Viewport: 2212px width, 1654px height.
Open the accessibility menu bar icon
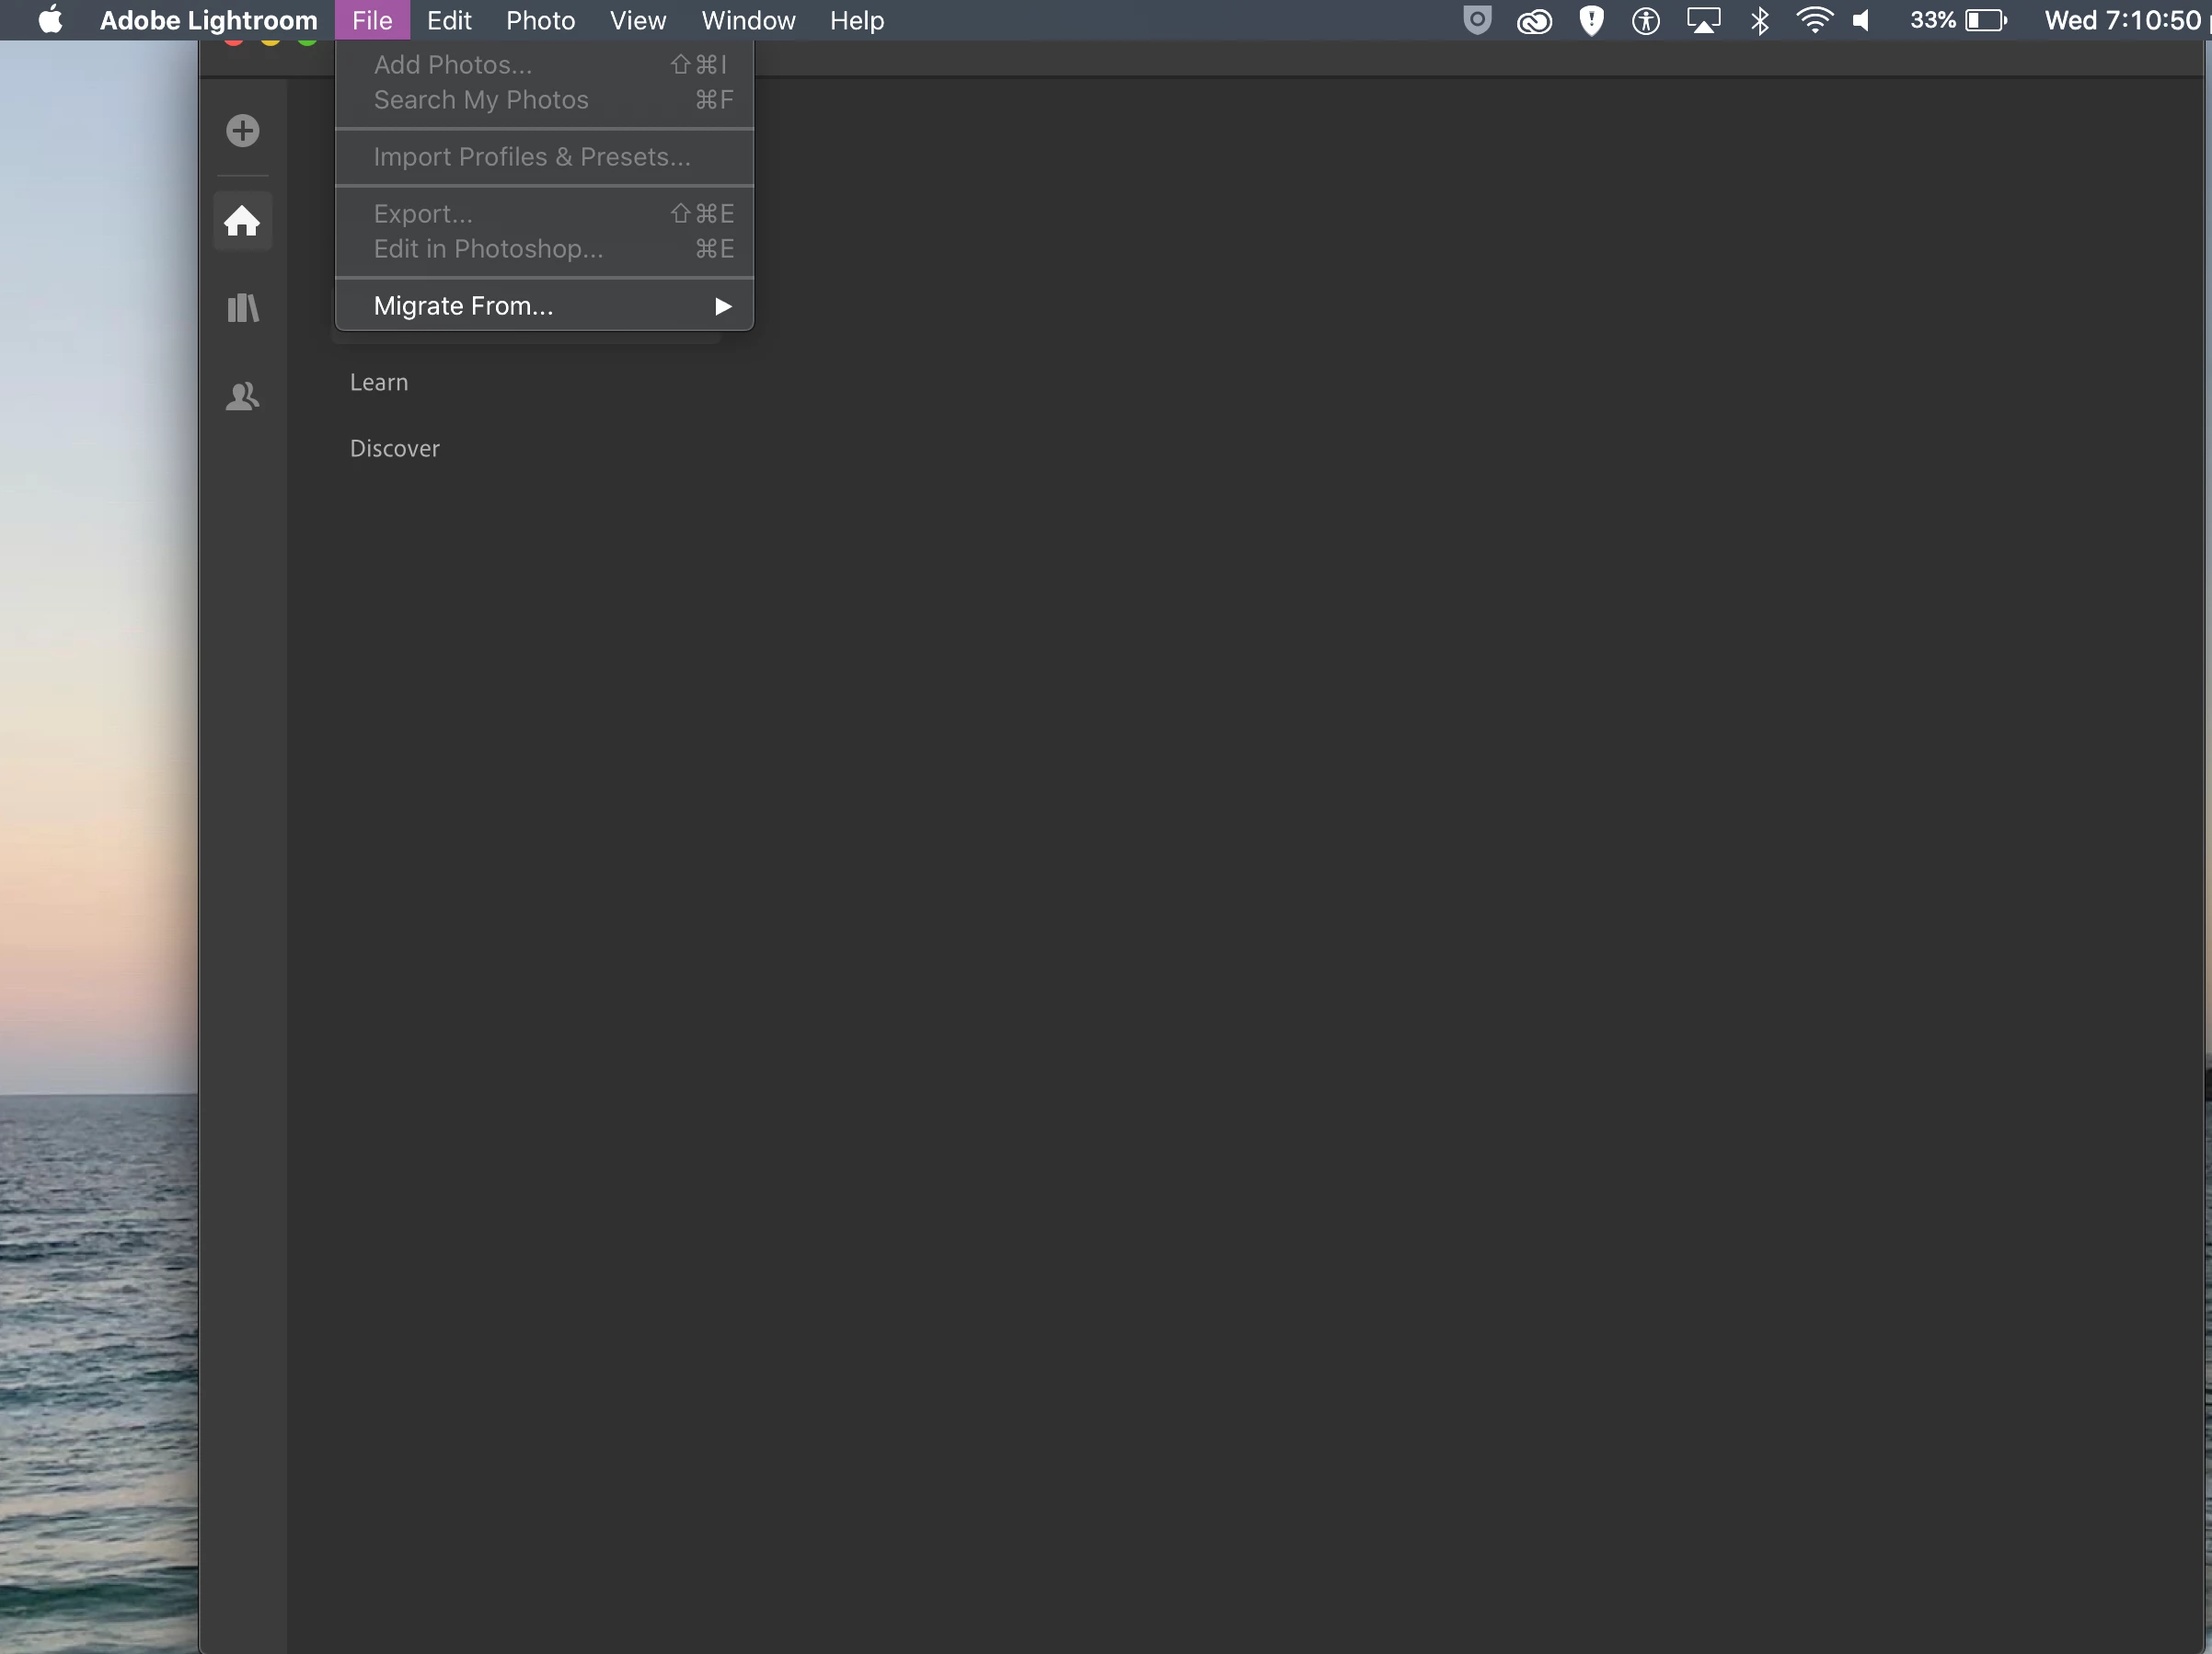1646,21
